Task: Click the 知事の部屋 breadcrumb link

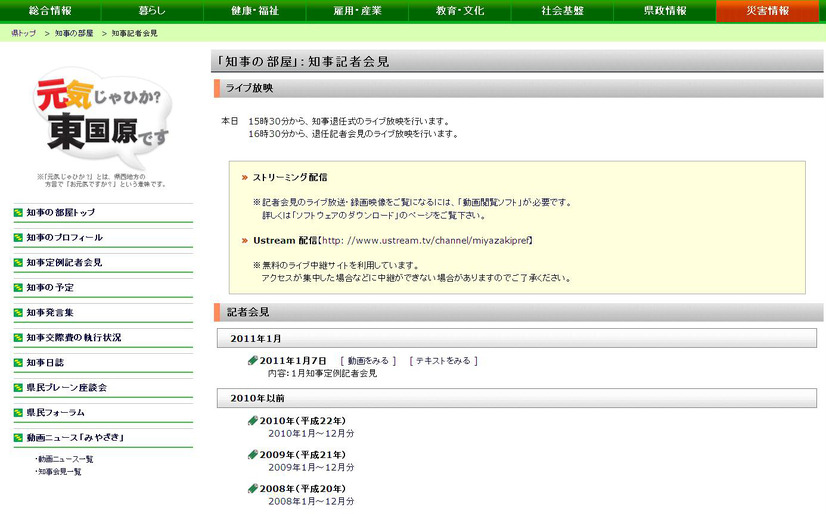Action: 74,34
